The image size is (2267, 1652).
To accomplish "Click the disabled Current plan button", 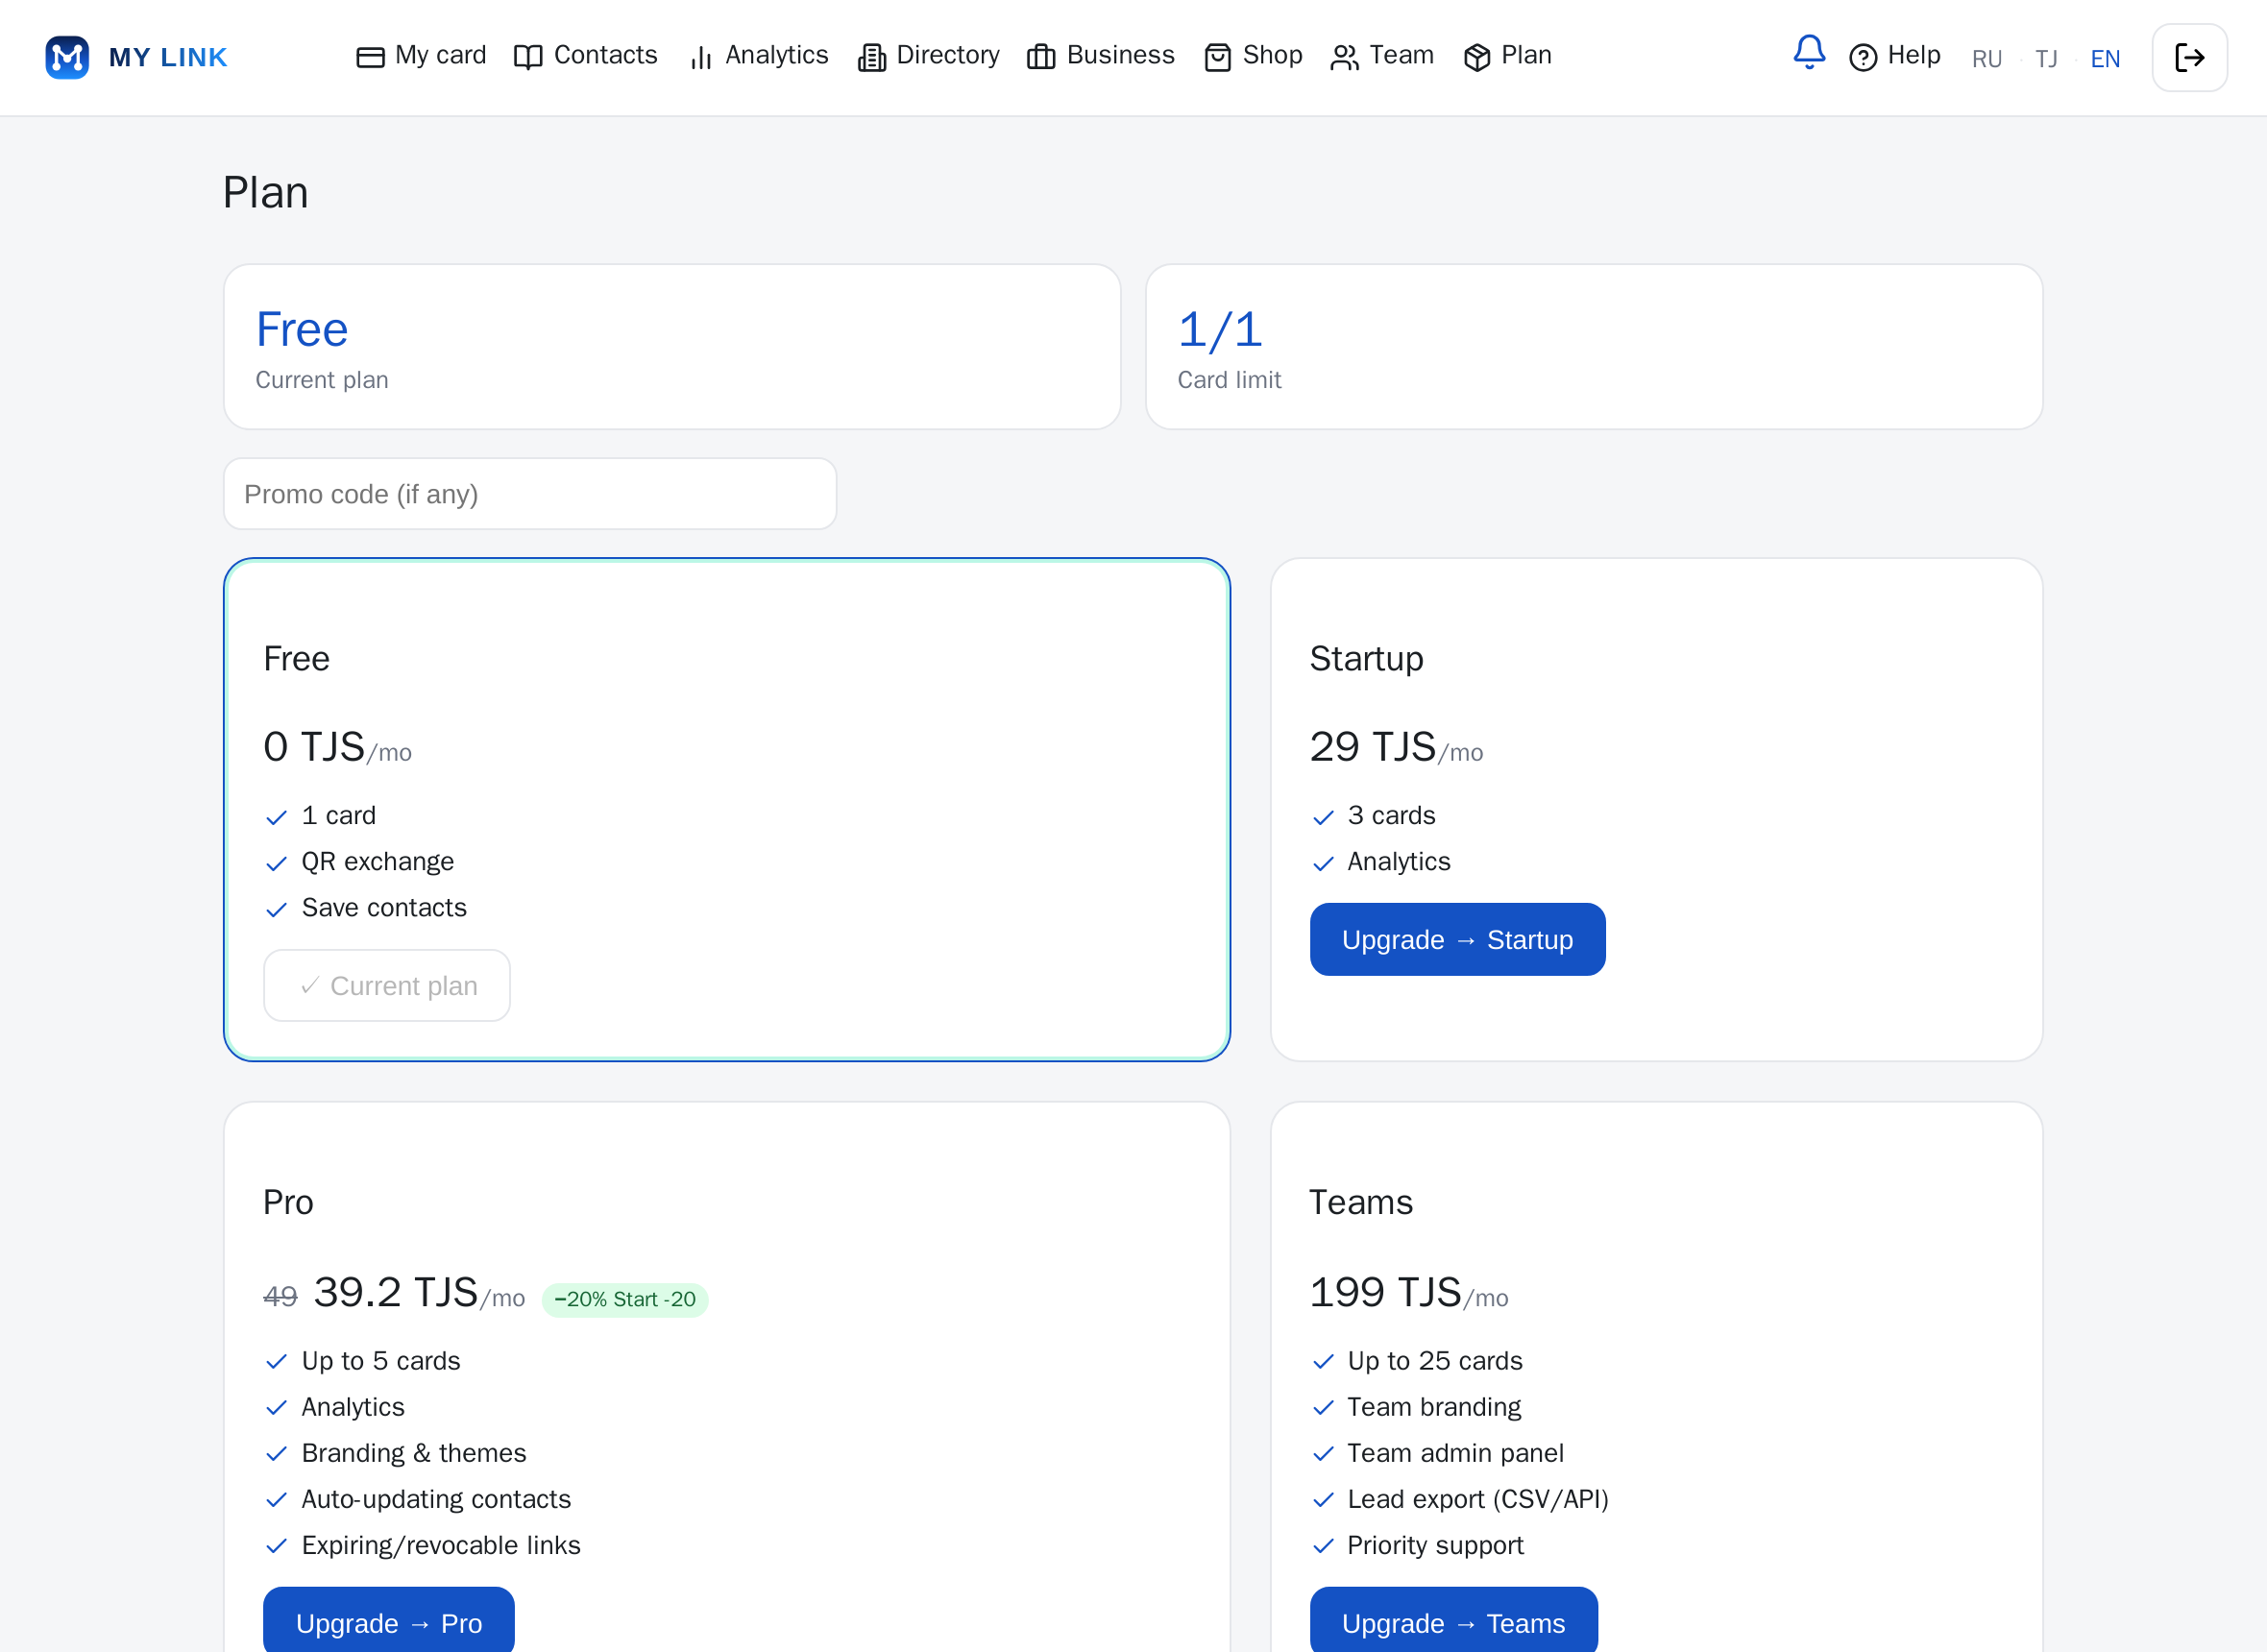I will pos(387,986).
